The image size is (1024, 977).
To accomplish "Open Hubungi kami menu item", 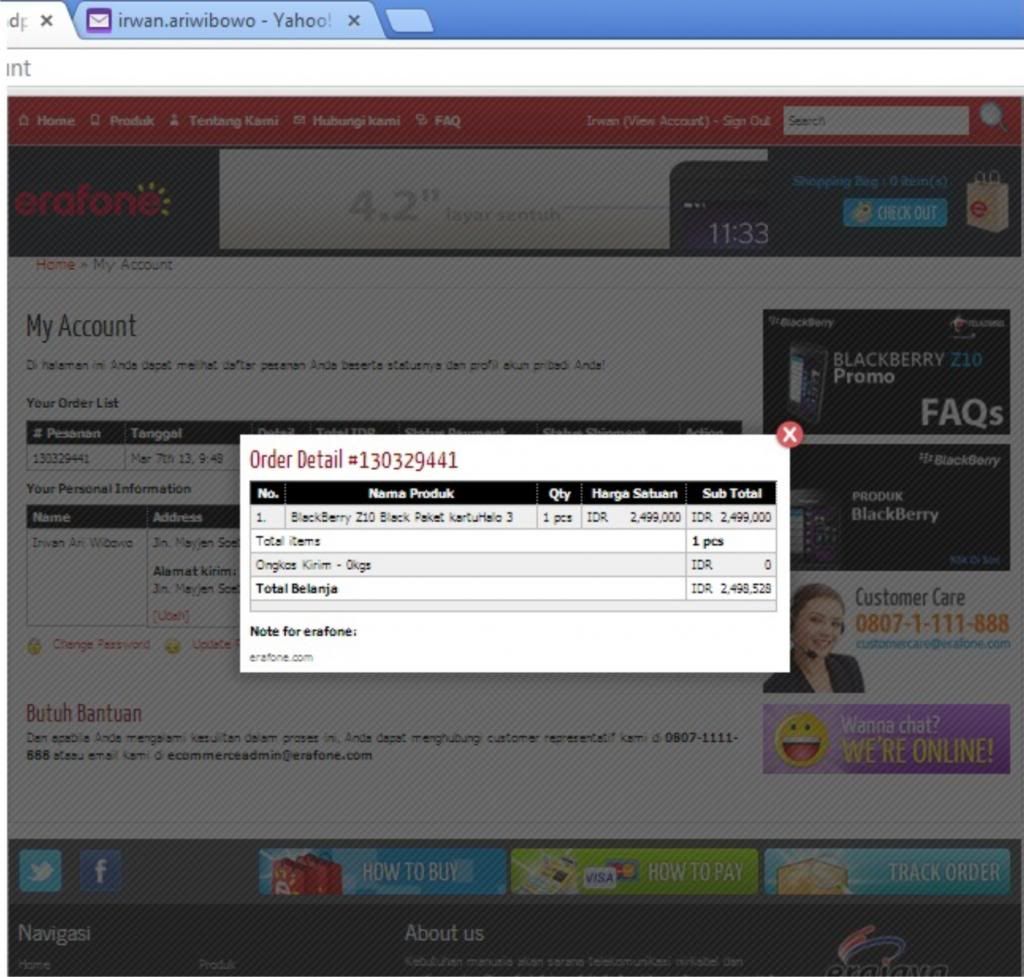I will [347, 121].
